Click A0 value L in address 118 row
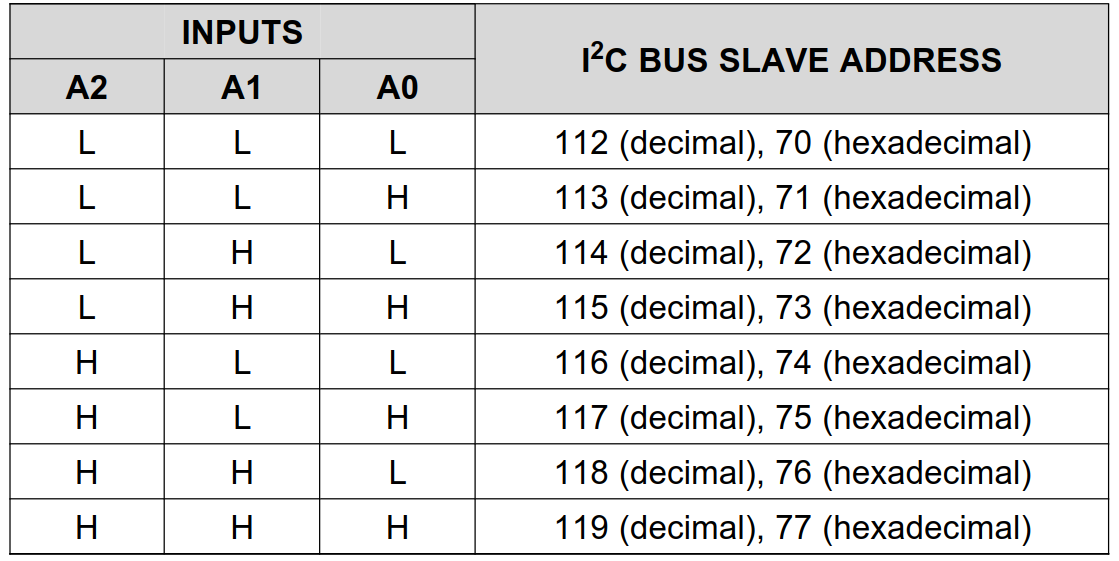 pos(397,472)
